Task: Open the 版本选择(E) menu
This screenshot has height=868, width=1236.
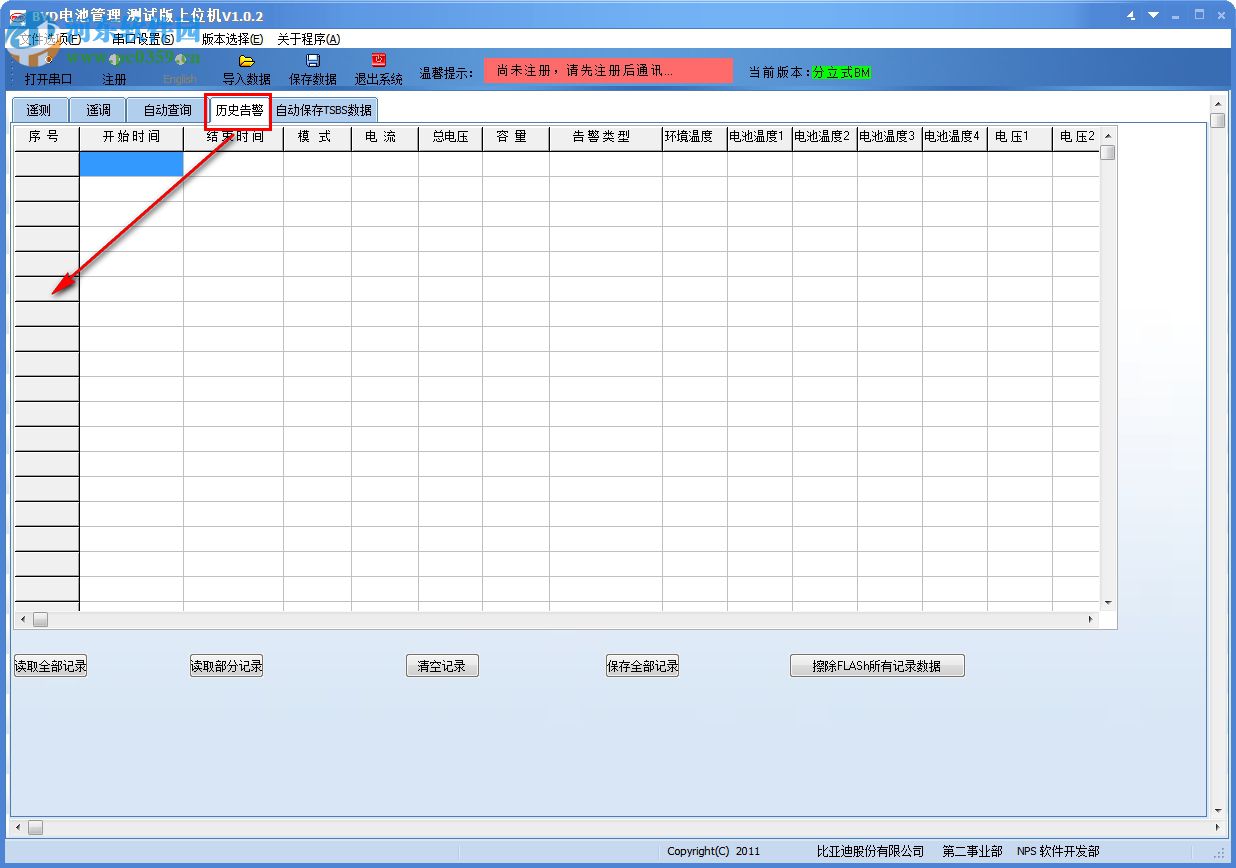Action: coord(232,39)
